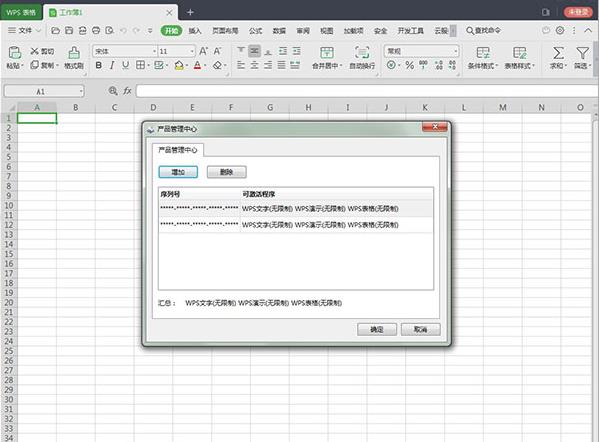Toggle italic formatting
This screenshot has width=599, height=442.
click(112, 65)
